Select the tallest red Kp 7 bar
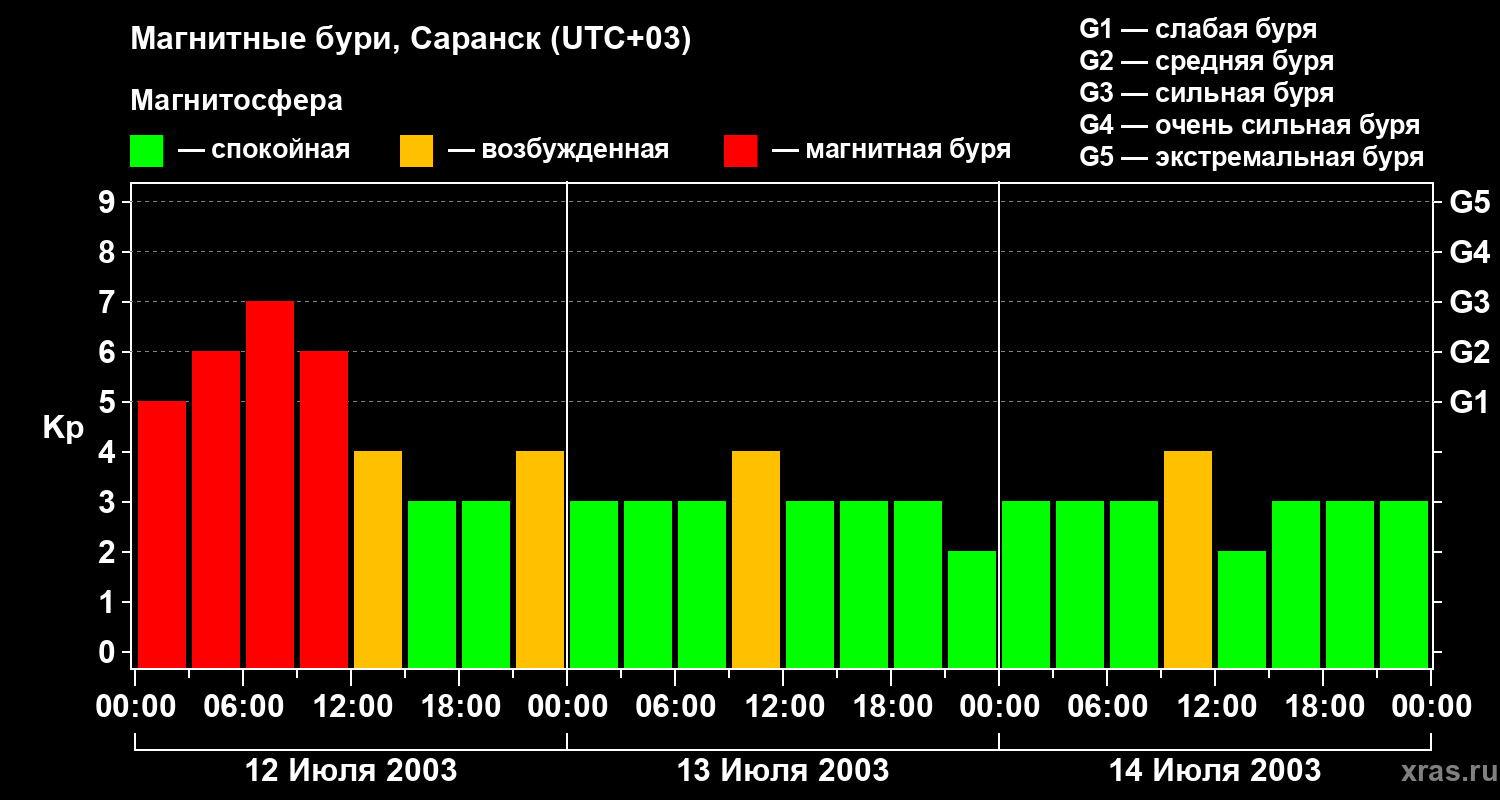 click(270, 484)
